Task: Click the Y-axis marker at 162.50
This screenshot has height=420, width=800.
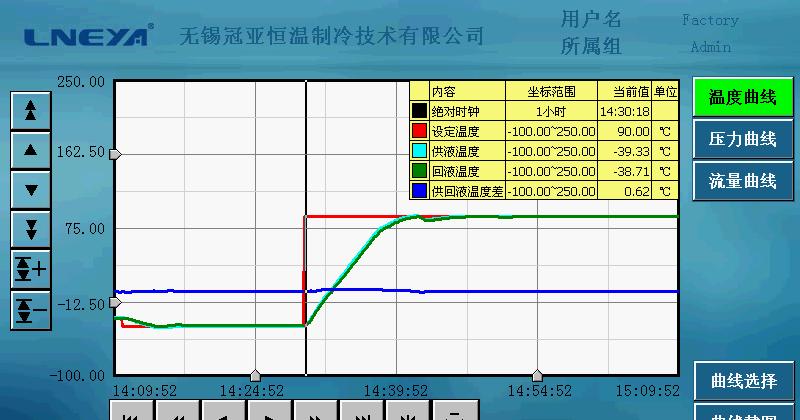Action: [x=115, y=154]
